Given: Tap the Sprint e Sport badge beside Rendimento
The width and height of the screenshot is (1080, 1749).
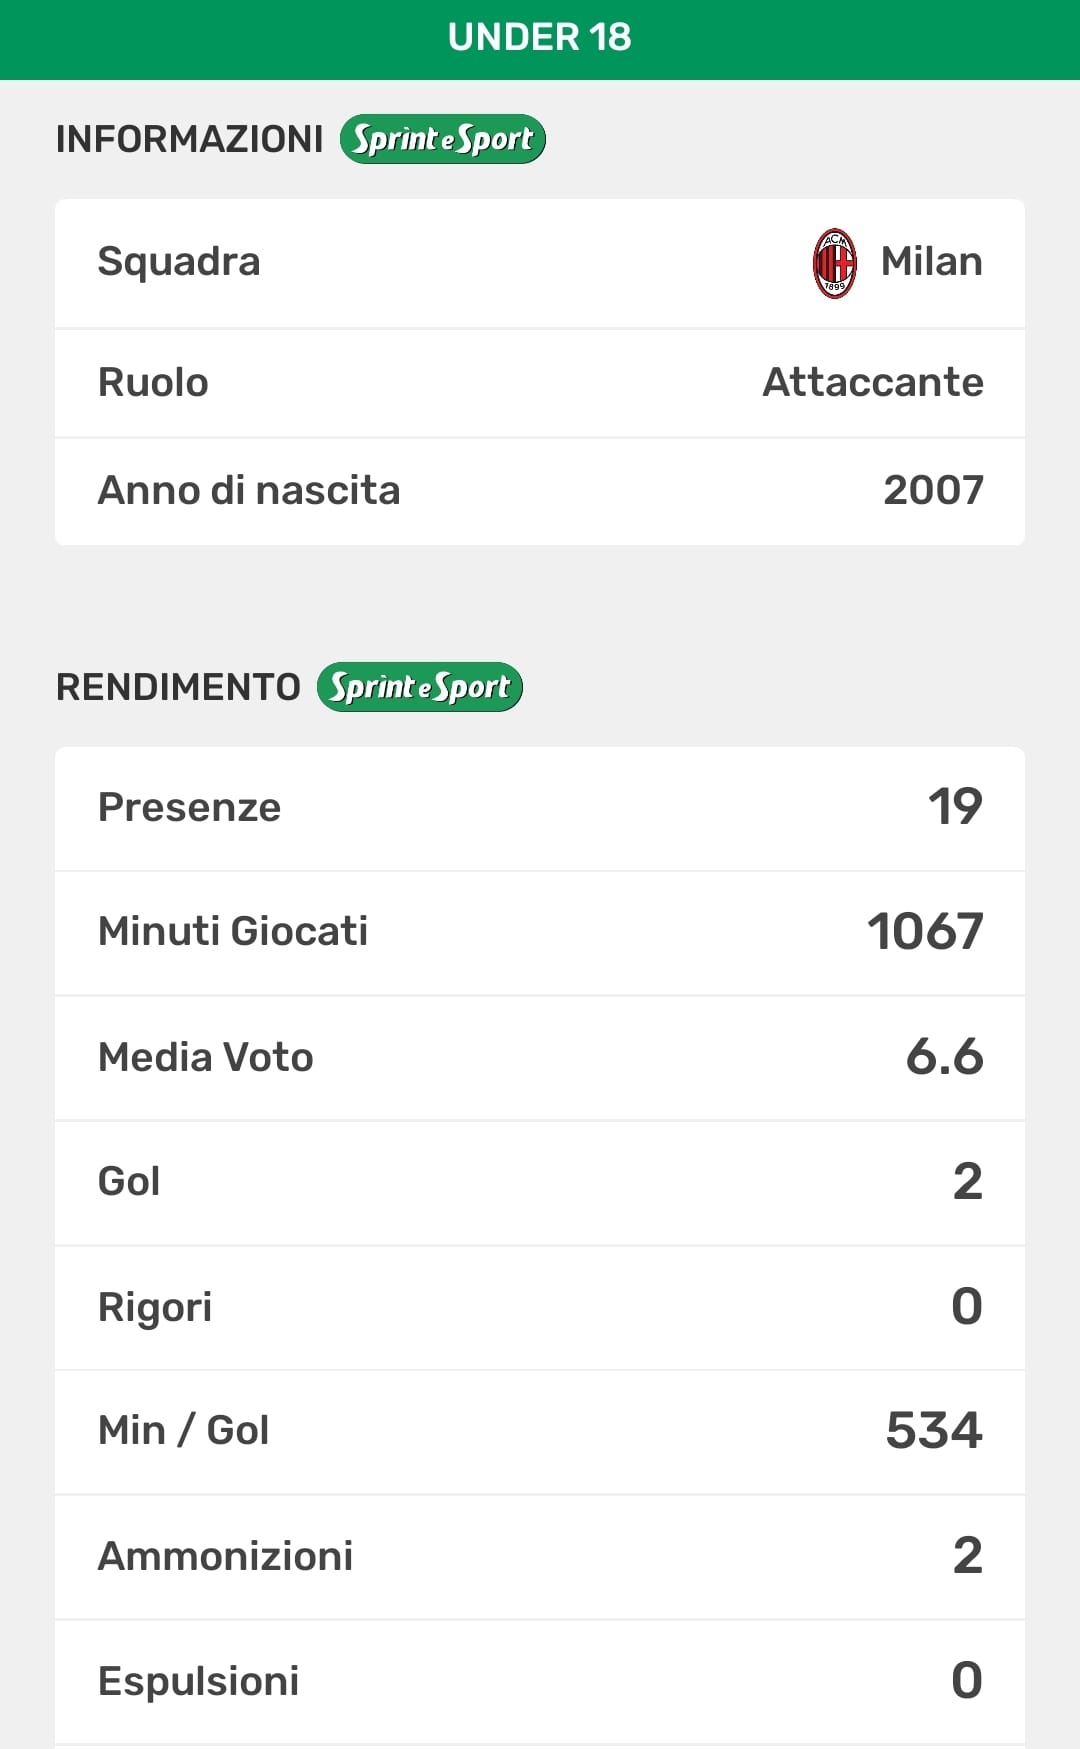Looking at the screenshot, I should [420, 687].
